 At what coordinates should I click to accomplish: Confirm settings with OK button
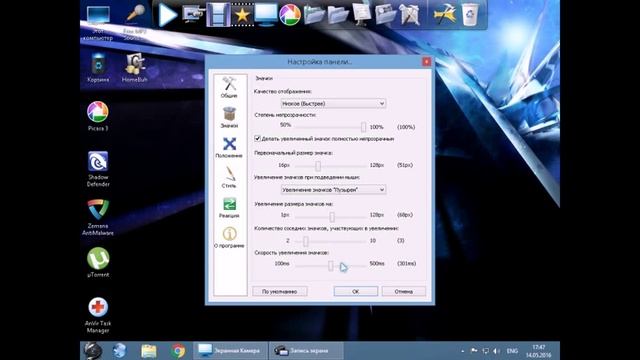356,291
